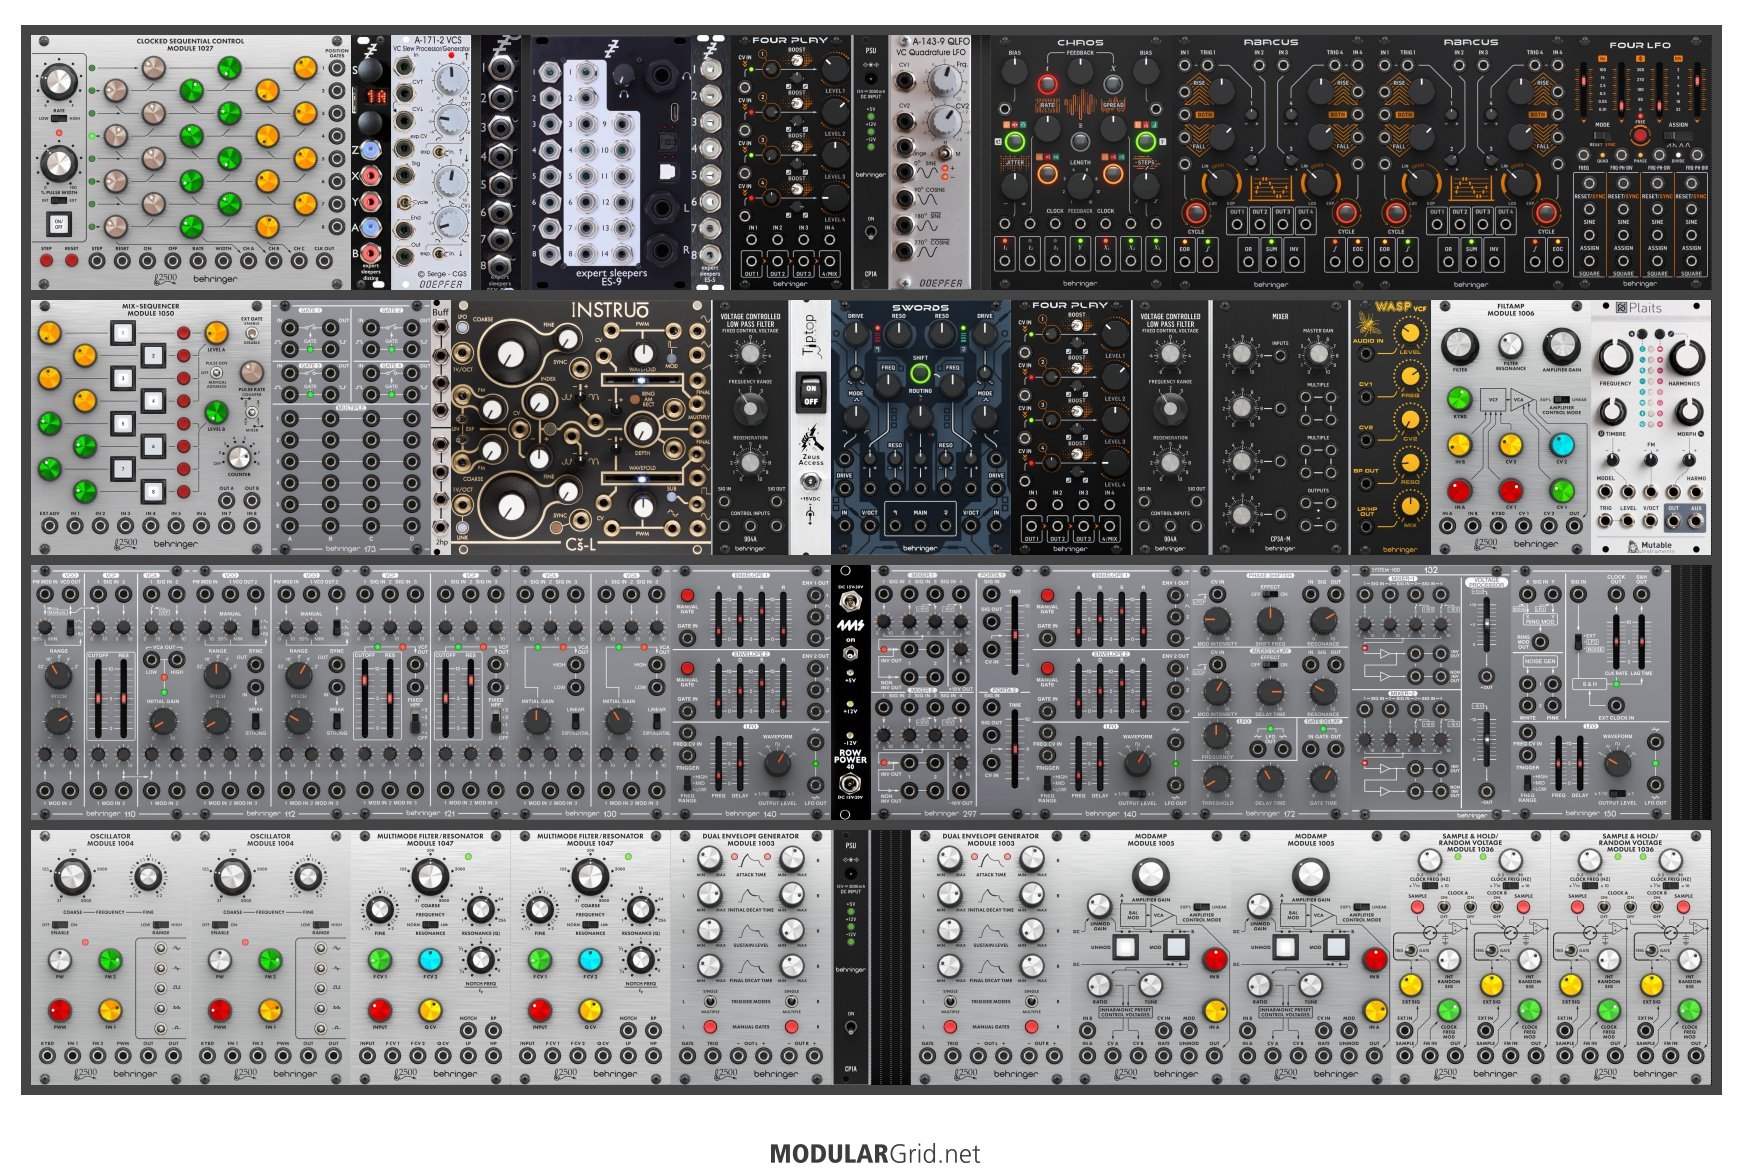
Task: Flip the LOW/HIGH rate switch on Module 1027
Action: (x=59, y=118)
